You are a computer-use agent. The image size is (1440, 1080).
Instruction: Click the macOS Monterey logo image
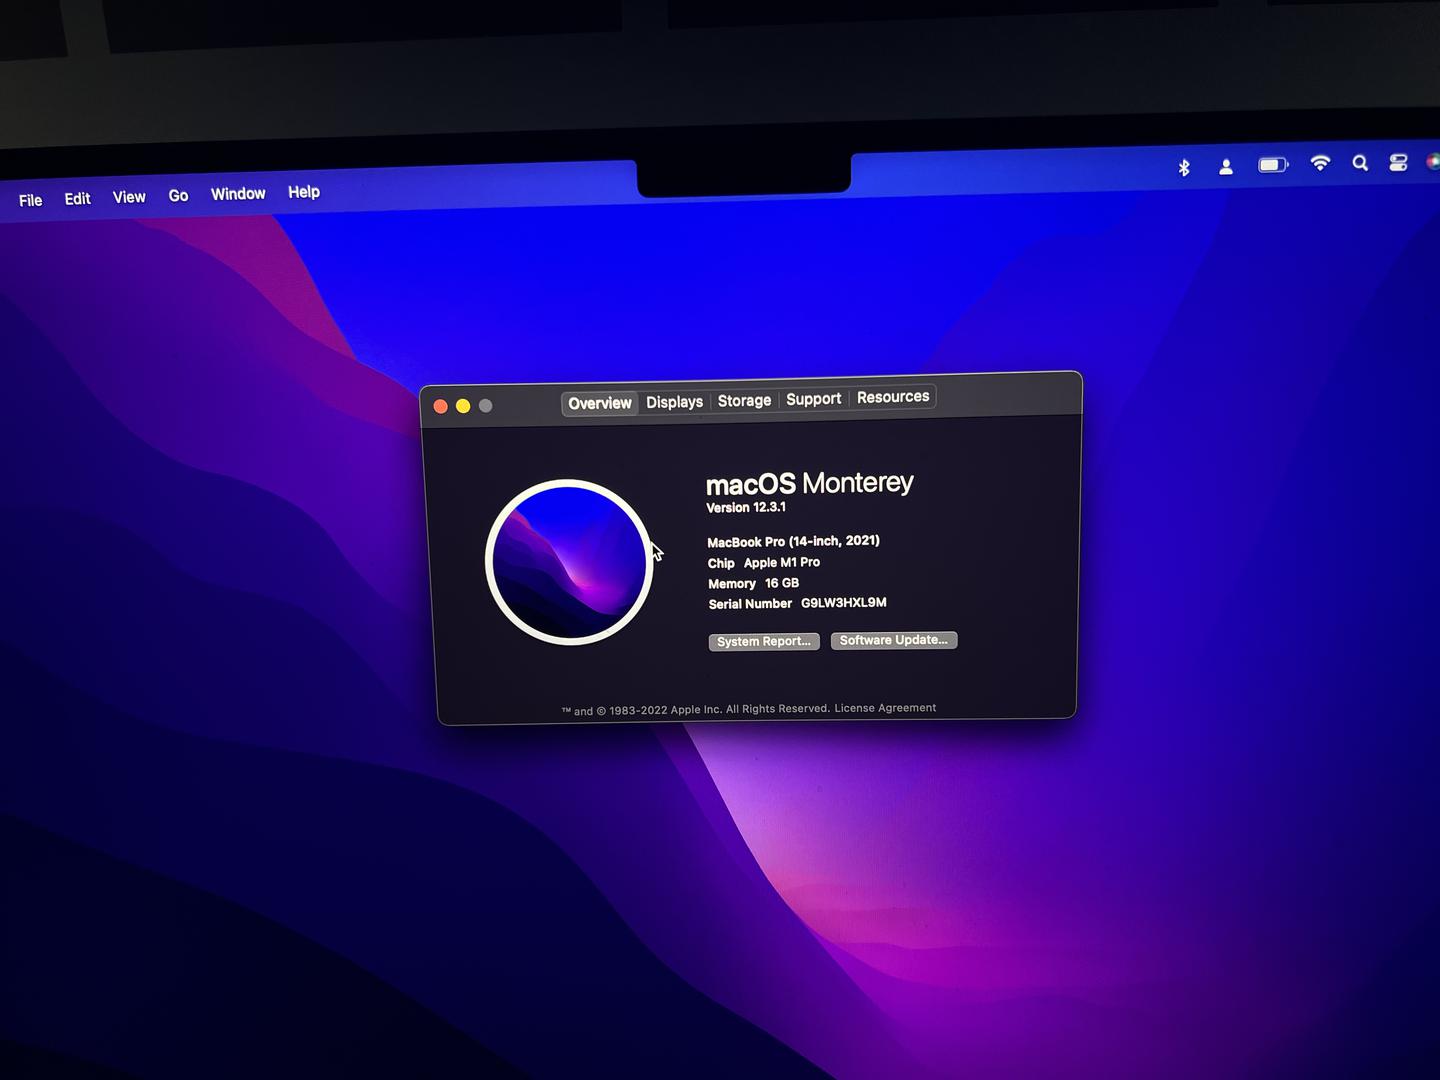(569, 562)
